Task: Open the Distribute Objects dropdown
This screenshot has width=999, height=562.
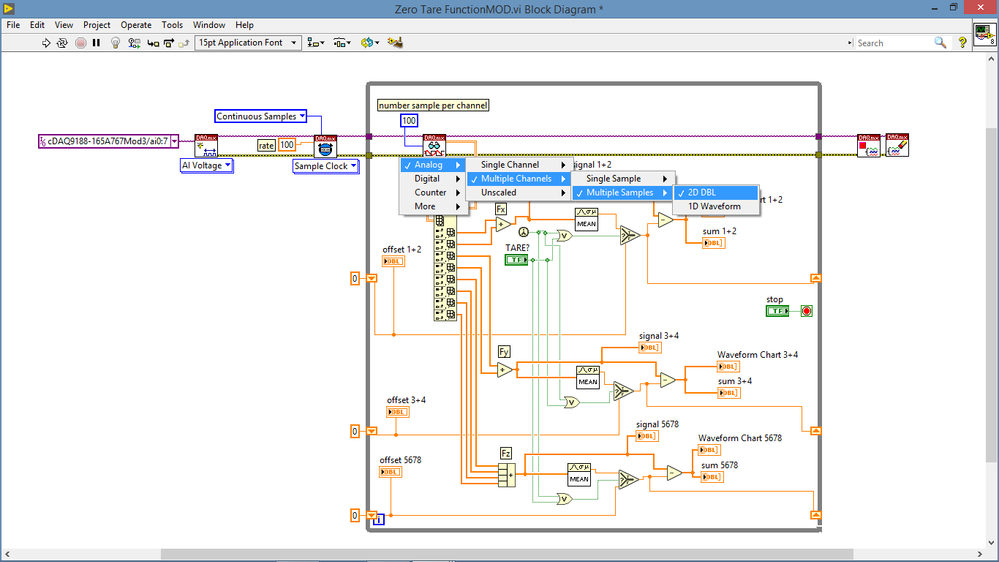Action: (x=342, y=43)
